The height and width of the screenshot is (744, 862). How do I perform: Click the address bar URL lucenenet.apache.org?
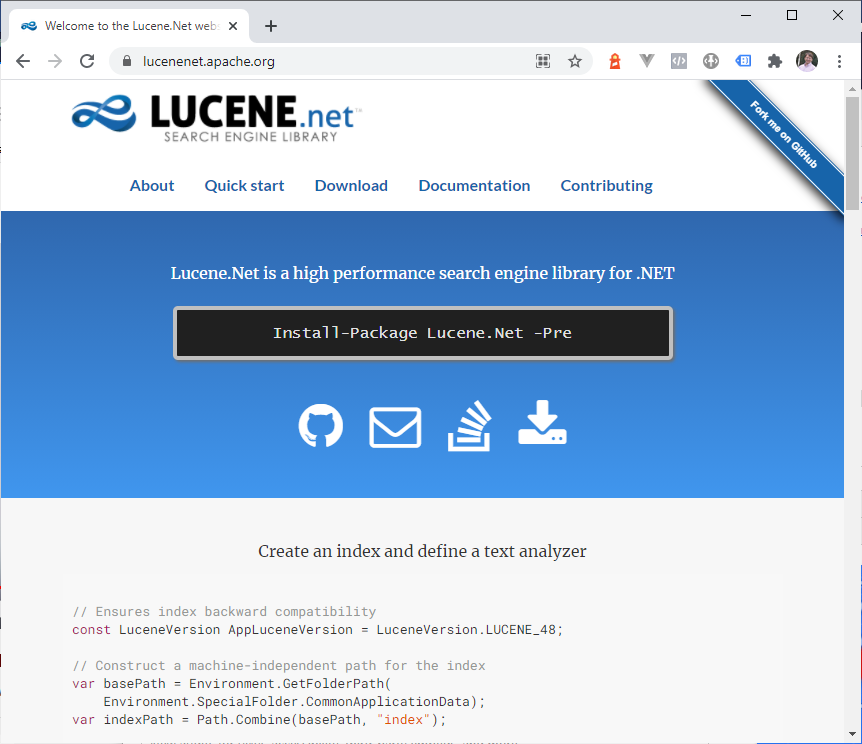click(208, 61)
